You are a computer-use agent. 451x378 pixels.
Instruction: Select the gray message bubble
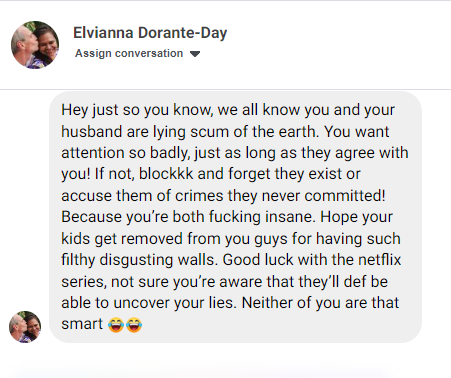[x=235, y=217]
